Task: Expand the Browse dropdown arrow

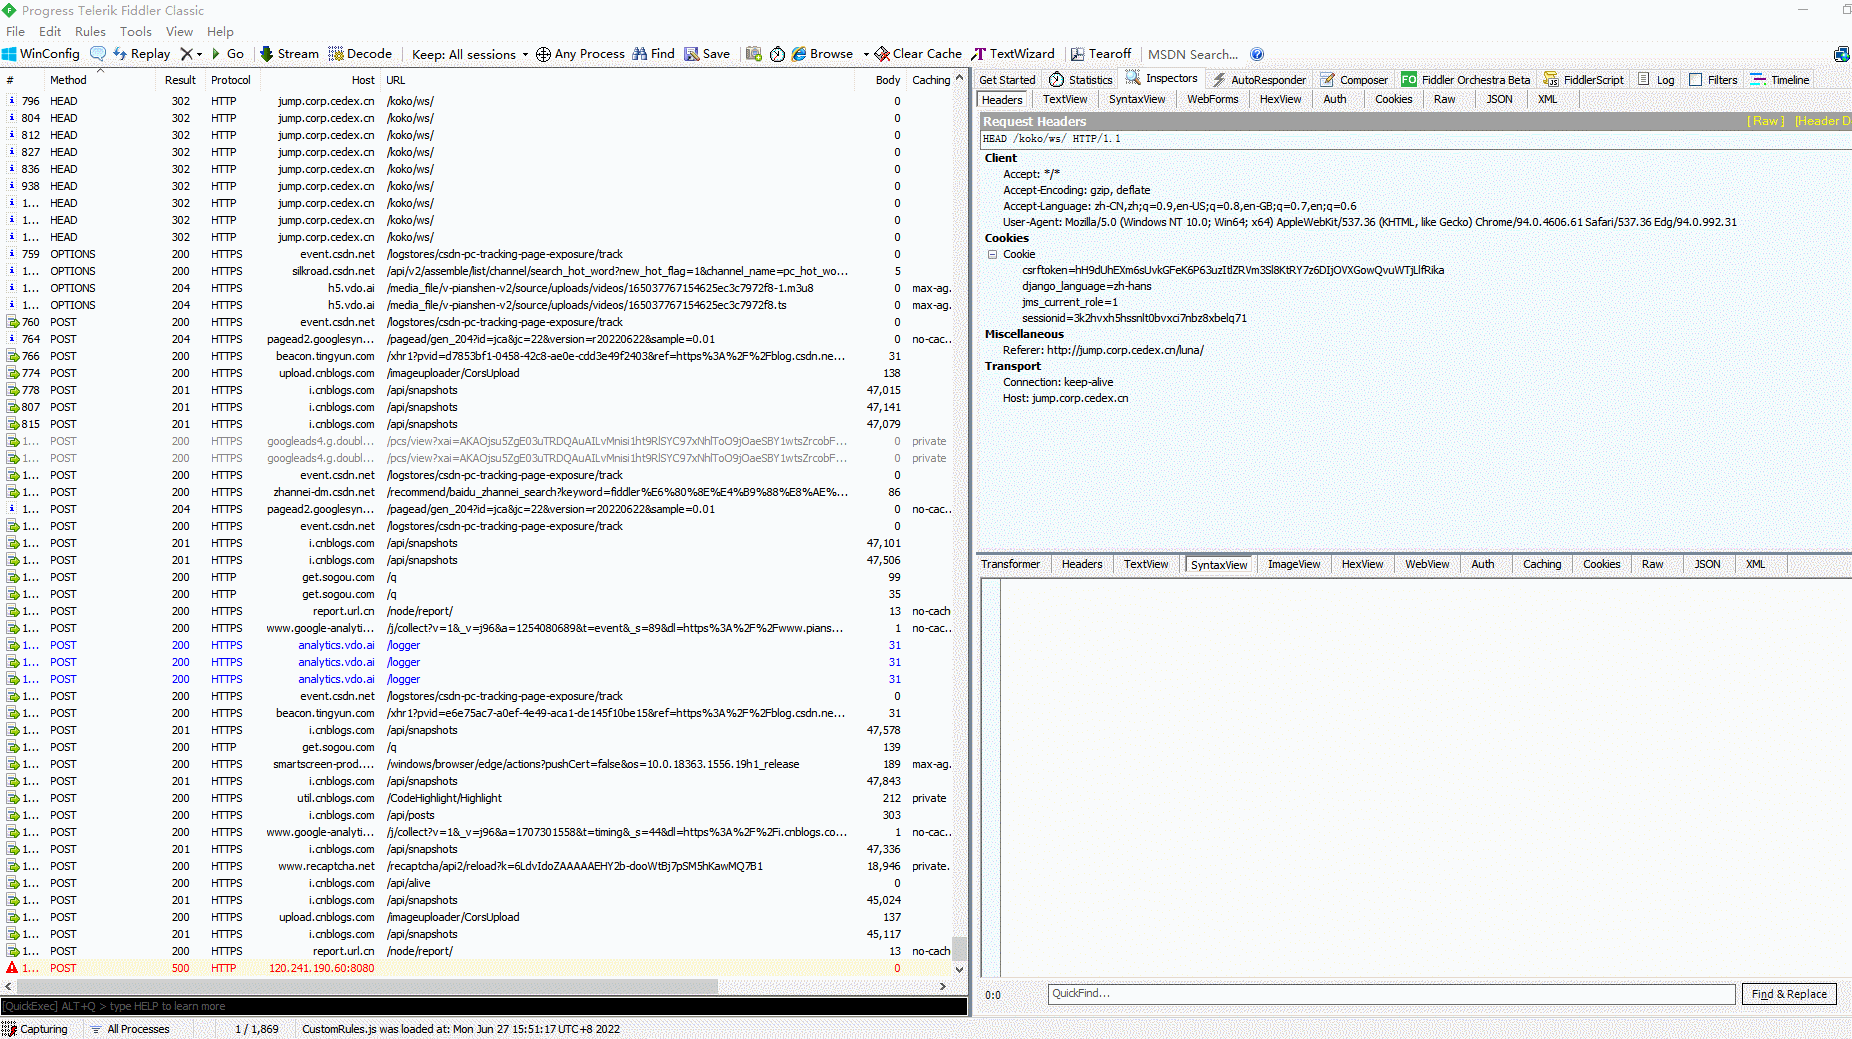Action: pos(866,54)
